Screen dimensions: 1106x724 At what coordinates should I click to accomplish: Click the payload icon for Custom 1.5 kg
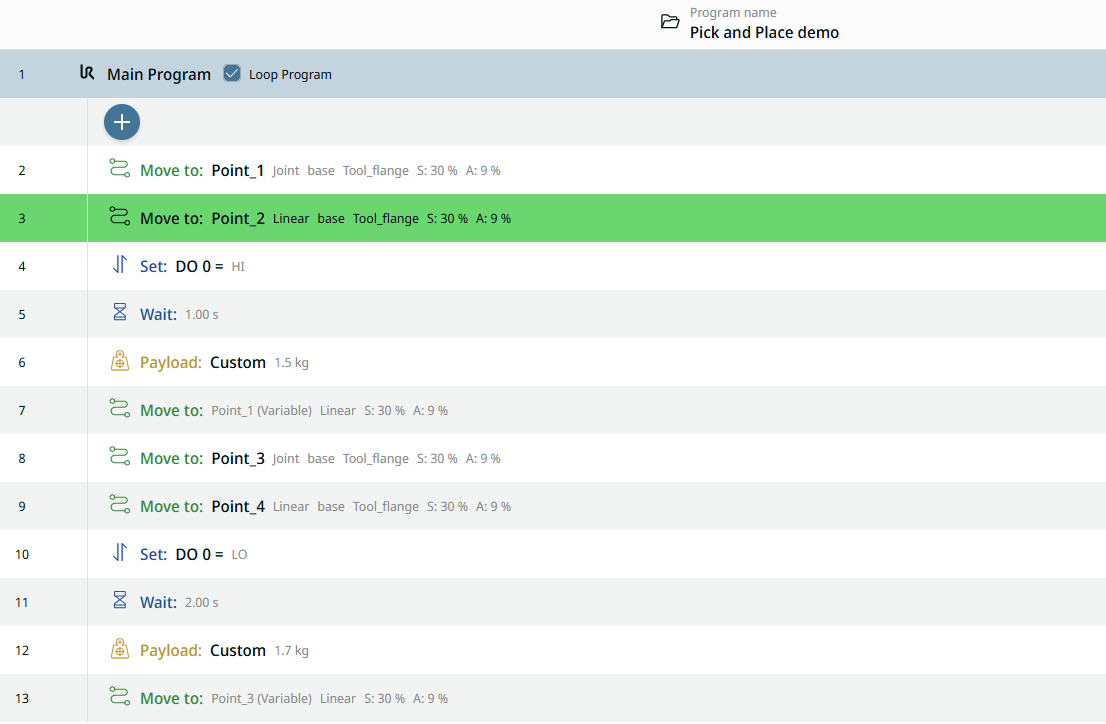(119, 362)
